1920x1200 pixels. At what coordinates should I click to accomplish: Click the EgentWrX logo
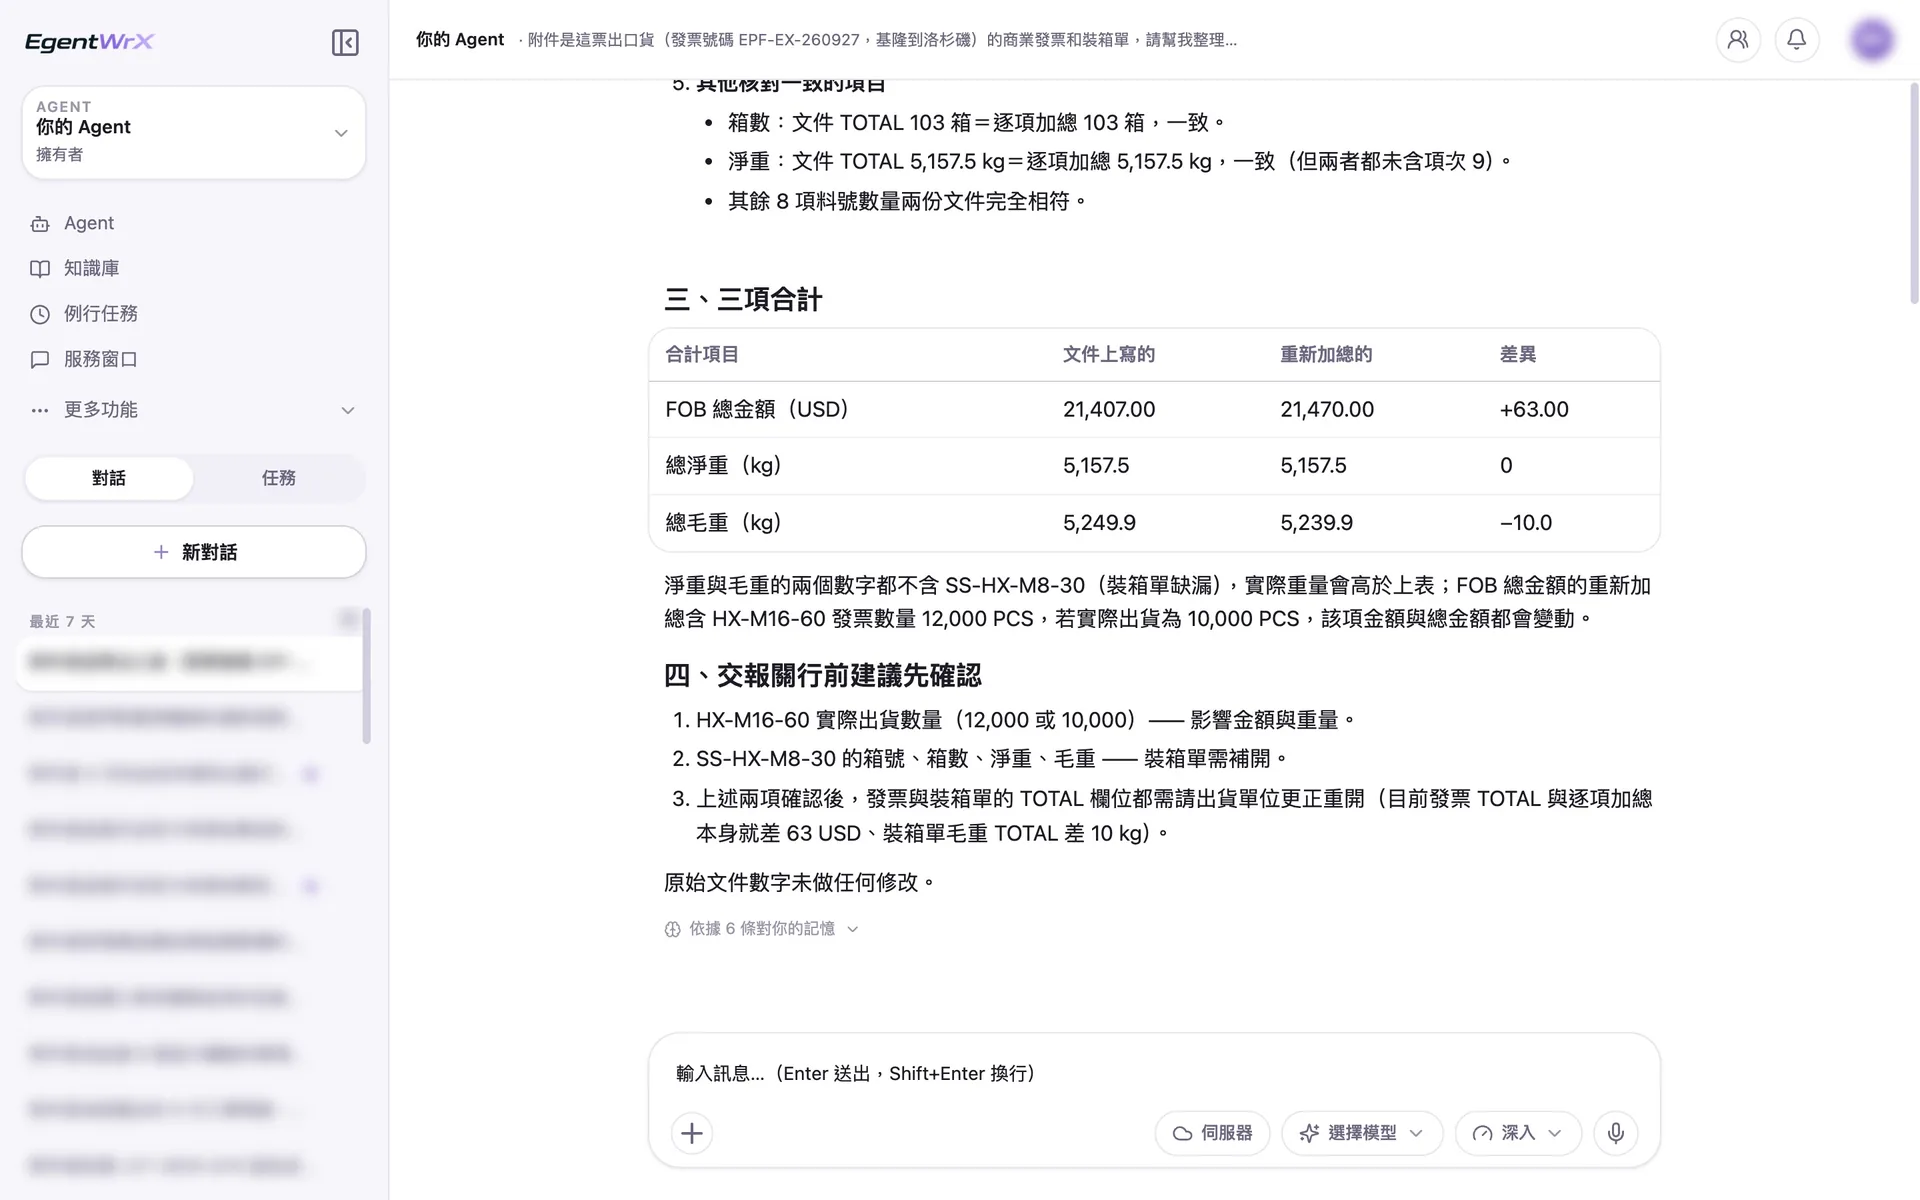click(89, 42)
